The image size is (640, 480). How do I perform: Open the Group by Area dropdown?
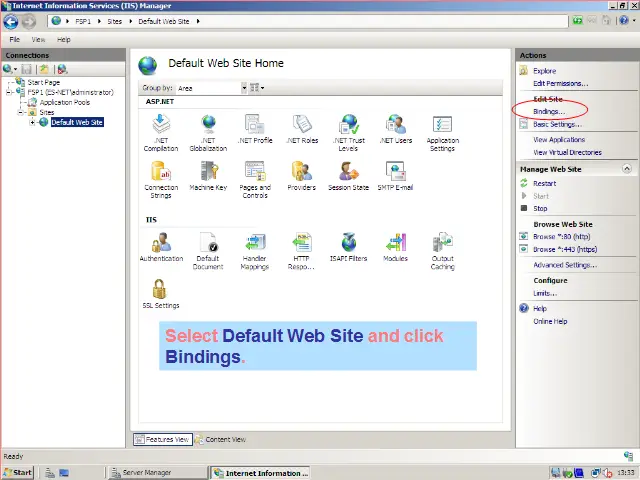tap(244, 88)
